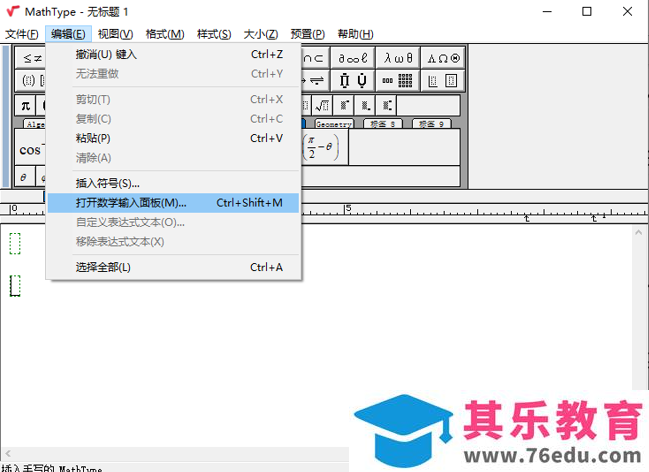Image resolution: width=649 pixels, height=472 pixels.
Task: Open the 大小(Z) menu
Action: 261,34
